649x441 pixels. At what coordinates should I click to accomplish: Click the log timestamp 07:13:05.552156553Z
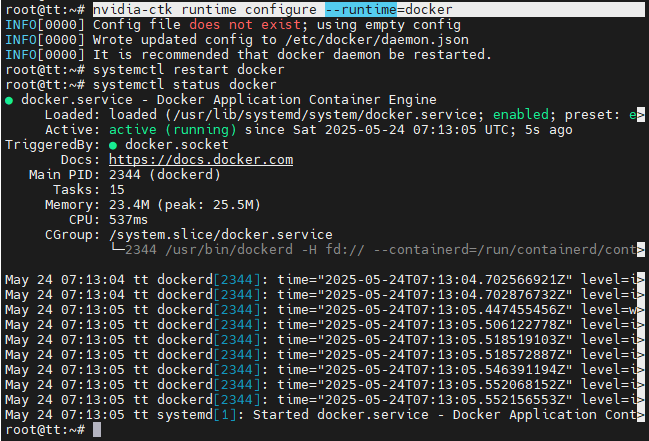pos(489,400)
